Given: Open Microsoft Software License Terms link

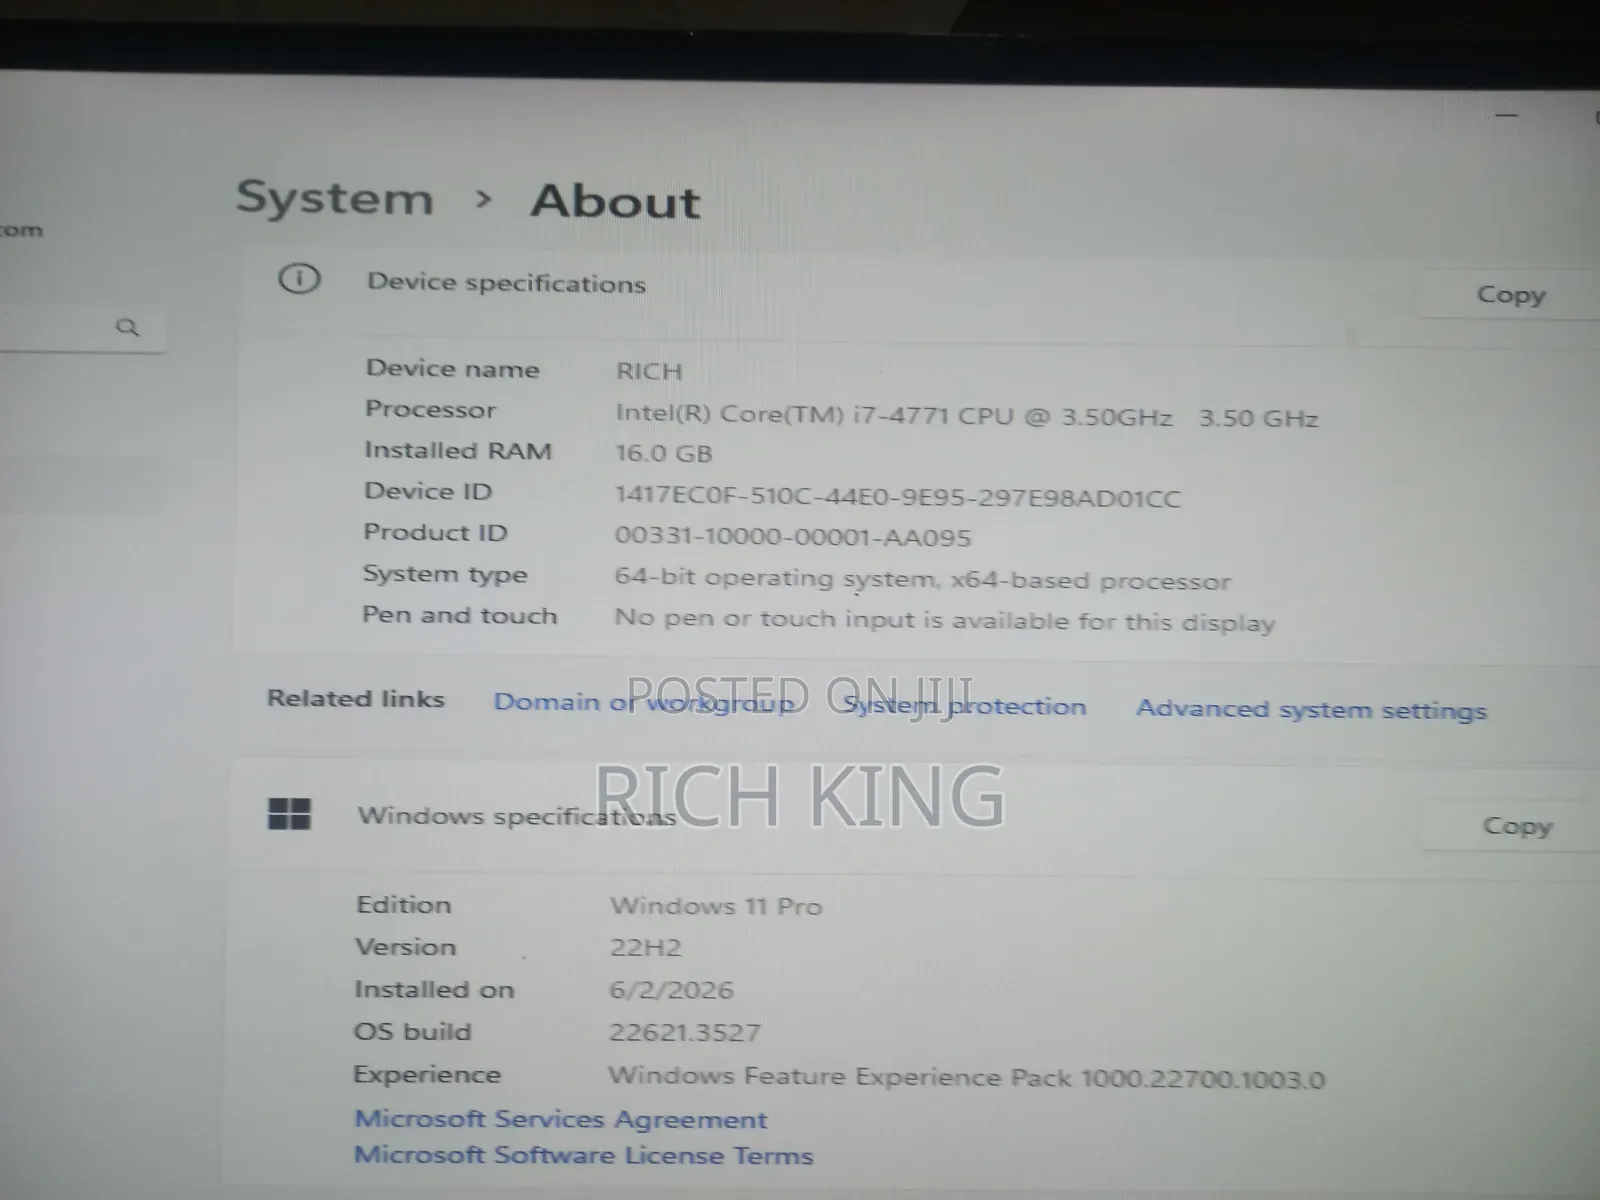Looking at the screenshot, I should pos(584,1155).
